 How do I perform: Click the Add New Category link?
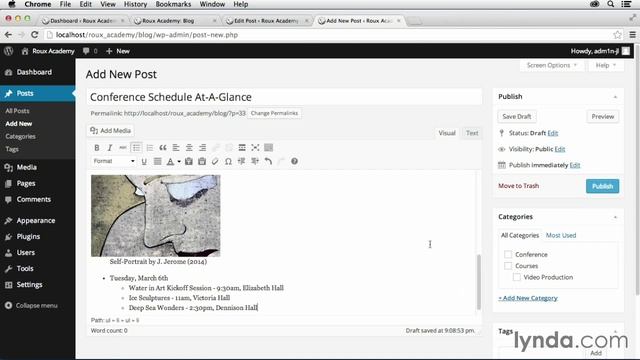528,298
